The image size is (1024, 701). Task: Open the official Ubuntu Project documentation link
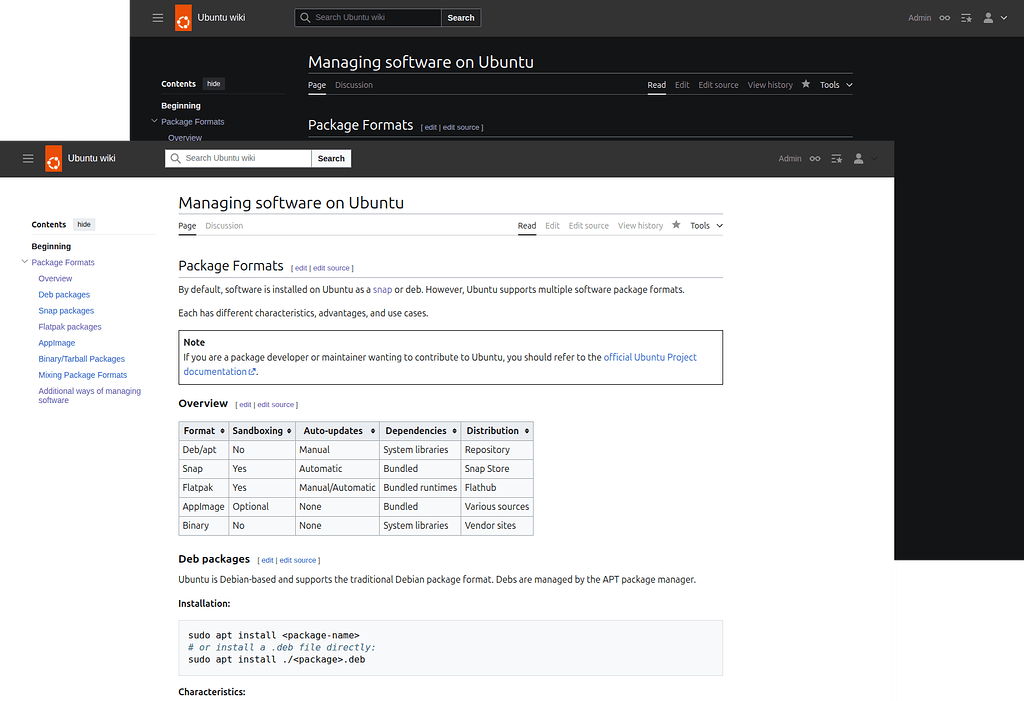pyautogui.click(x=650, y=357)
